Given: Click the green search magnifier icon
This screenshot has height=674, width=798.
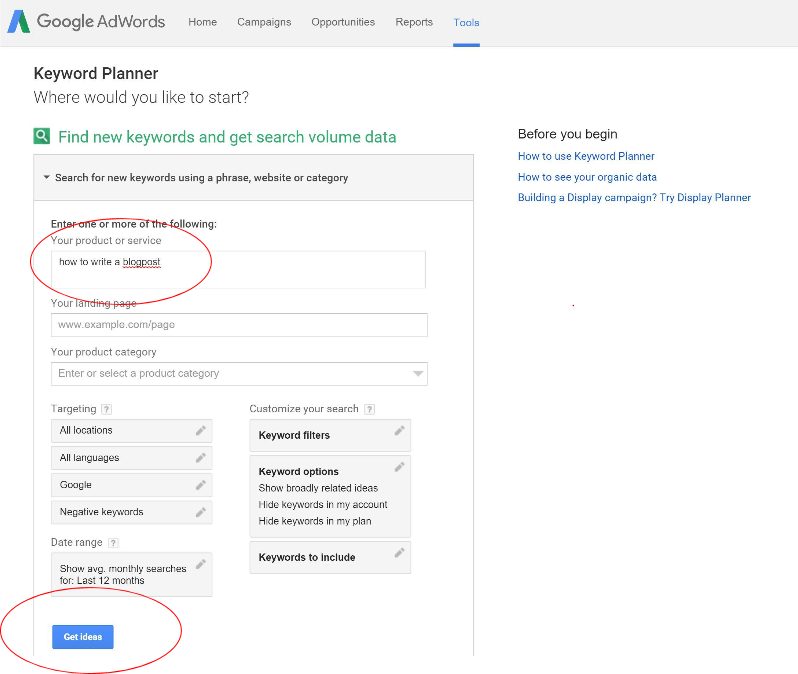Looking at the screenshot, I should coord(42,136).
